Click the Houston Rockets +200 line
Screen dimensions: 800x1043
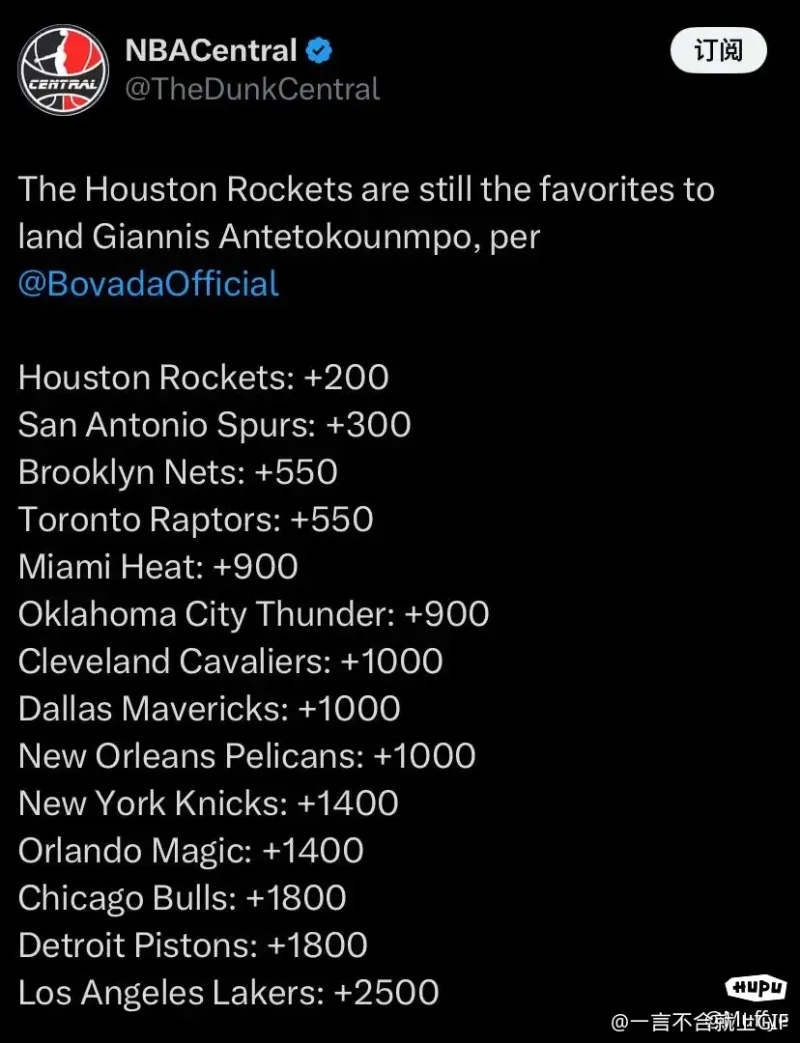pos(203,377)
